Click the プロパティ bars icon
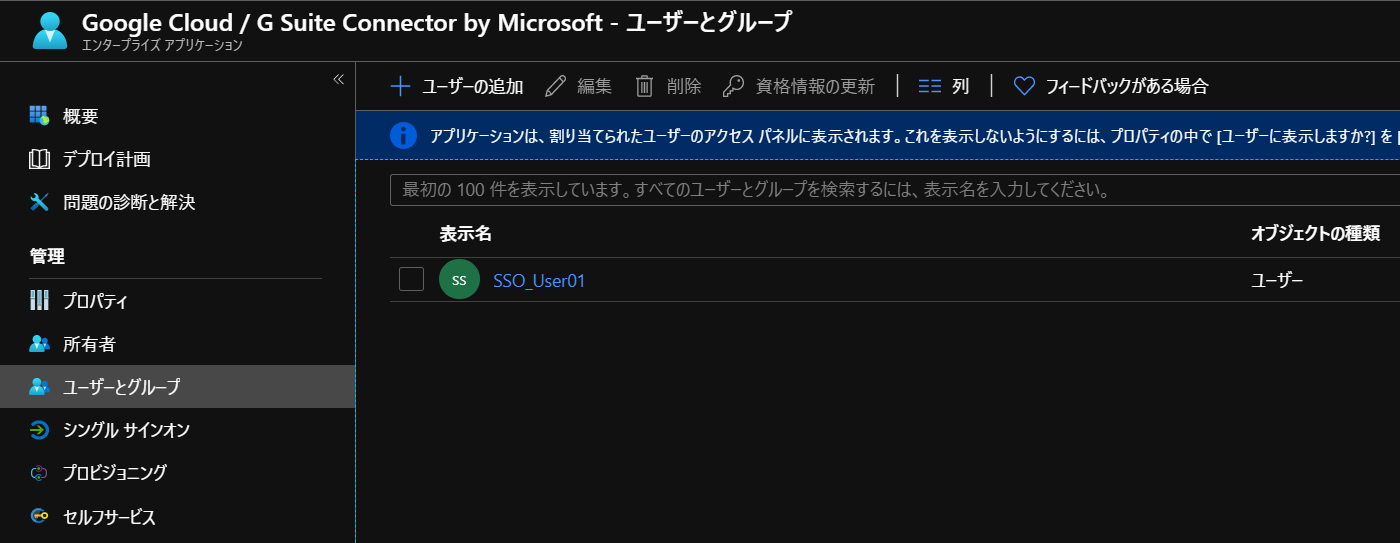The image size is (1400, 543). (x=40, y=301)
